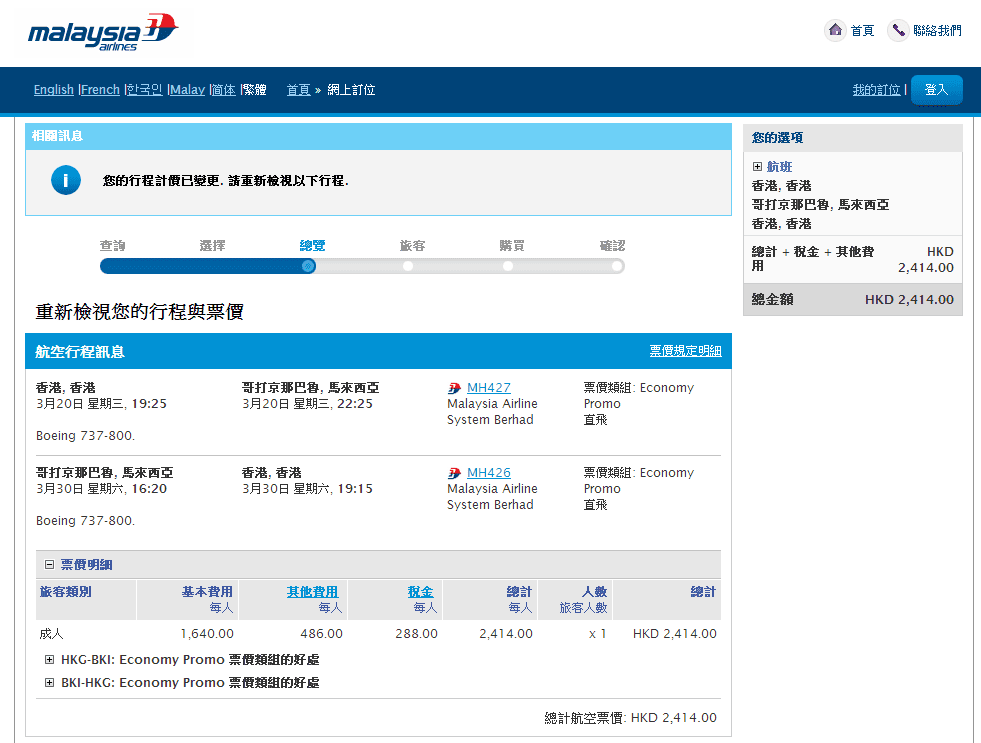This screenshot has width=981, height=743.
Task: Expand HKG-BKI Economy Promo benefits
Action: pos(50,660)
